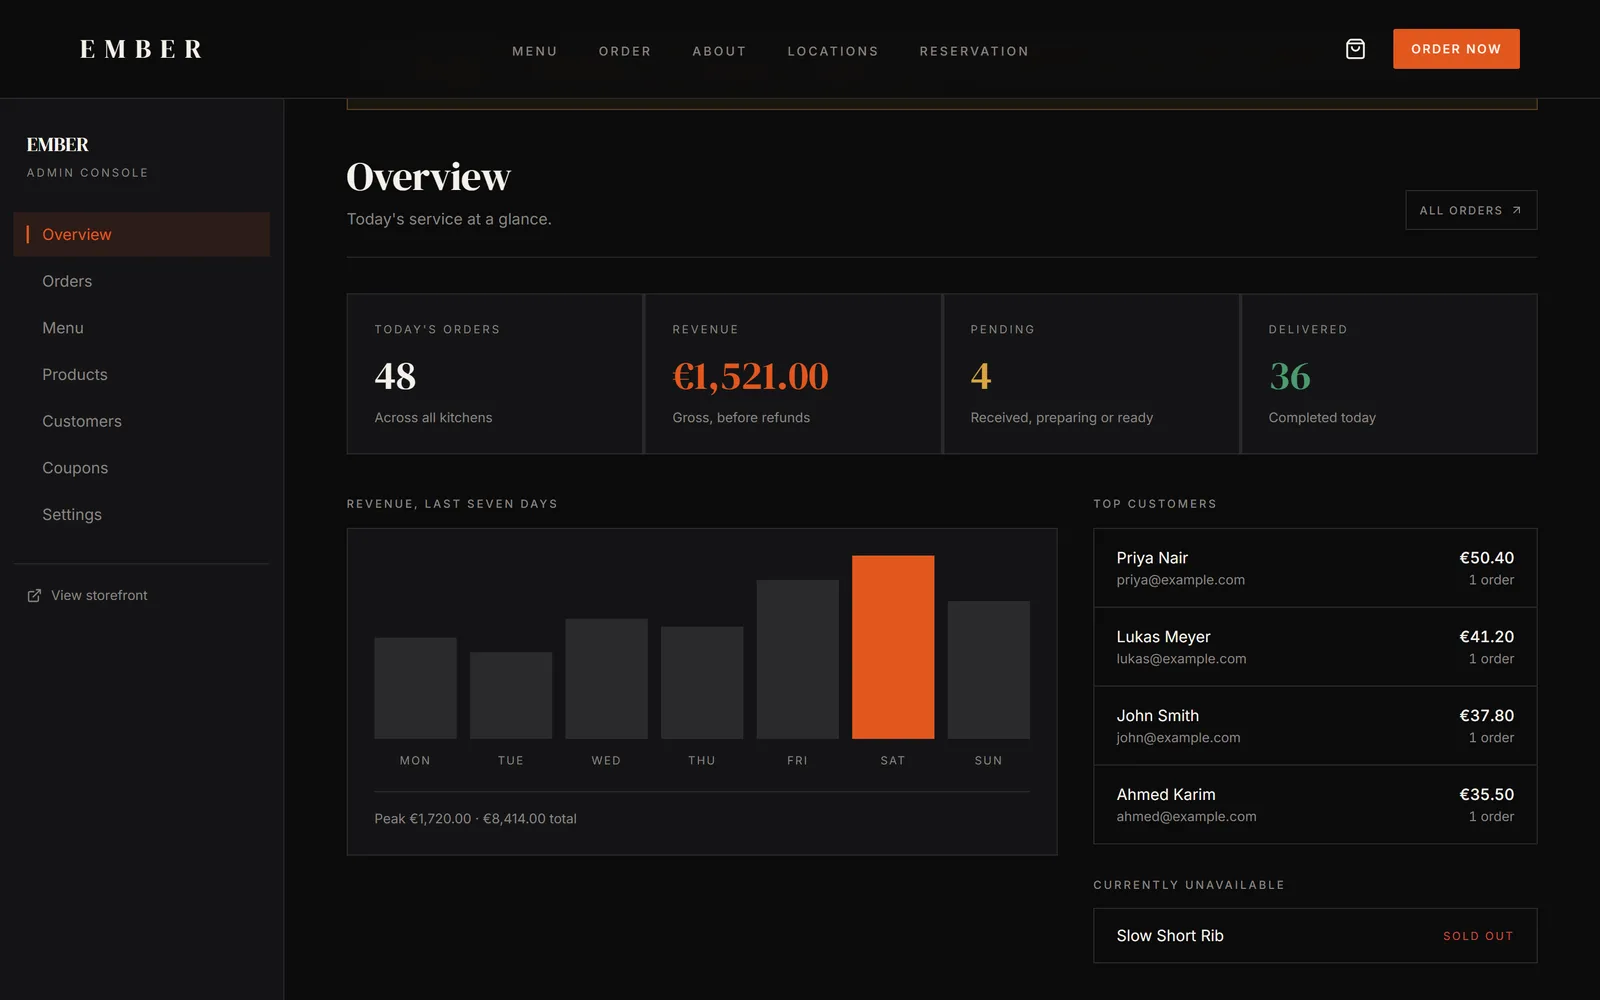
Task: Click the EMBER logo in header
Action: (141, 49)
